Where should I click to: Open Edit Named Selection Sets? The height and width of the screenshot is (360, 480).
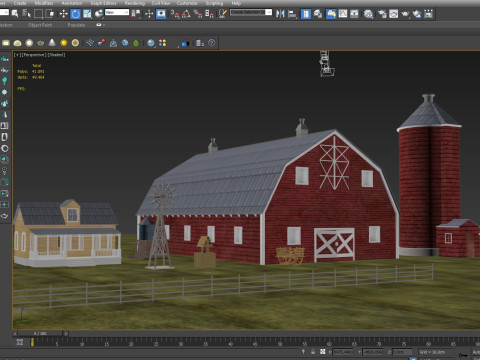tap(223, 14)
